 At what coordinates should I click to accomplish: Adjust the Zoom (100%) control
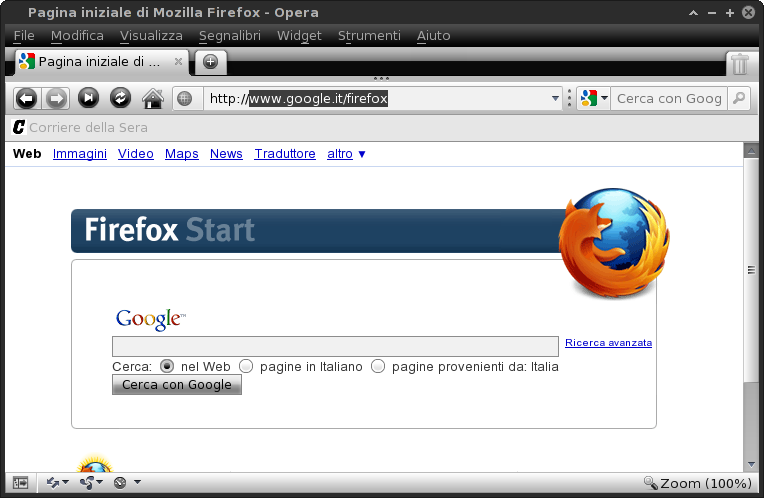pos(698,483)
